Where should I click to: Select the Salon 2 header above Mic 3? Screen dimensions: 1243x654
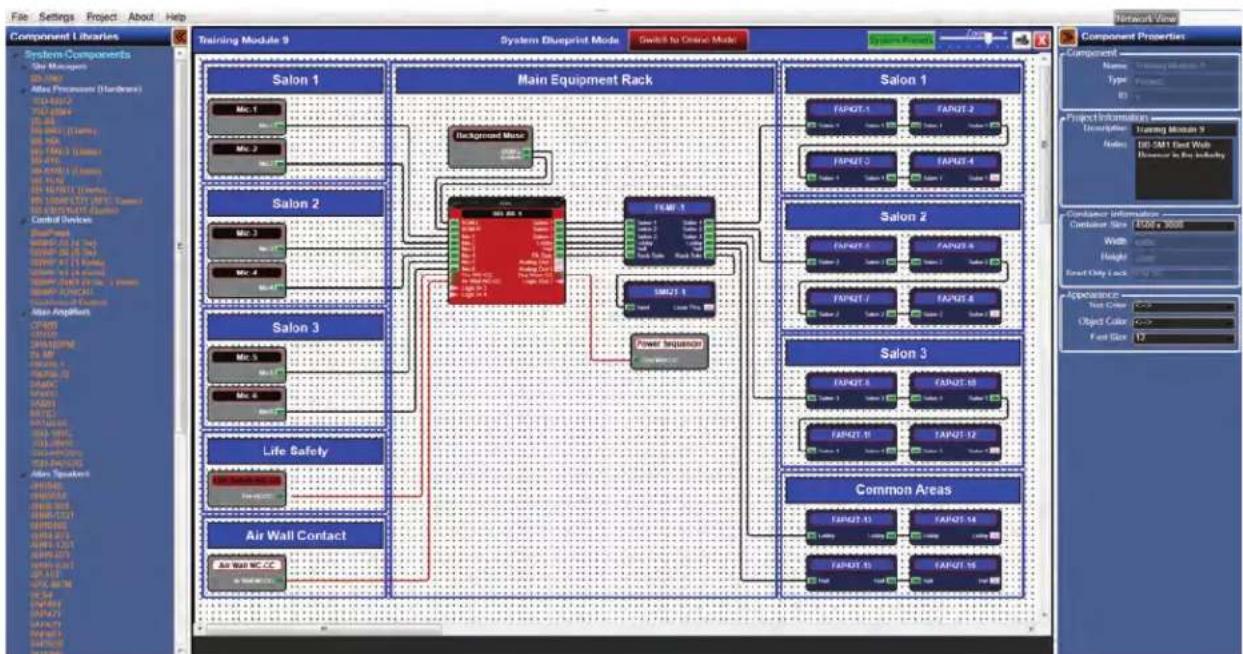click(x=295, y=203)
